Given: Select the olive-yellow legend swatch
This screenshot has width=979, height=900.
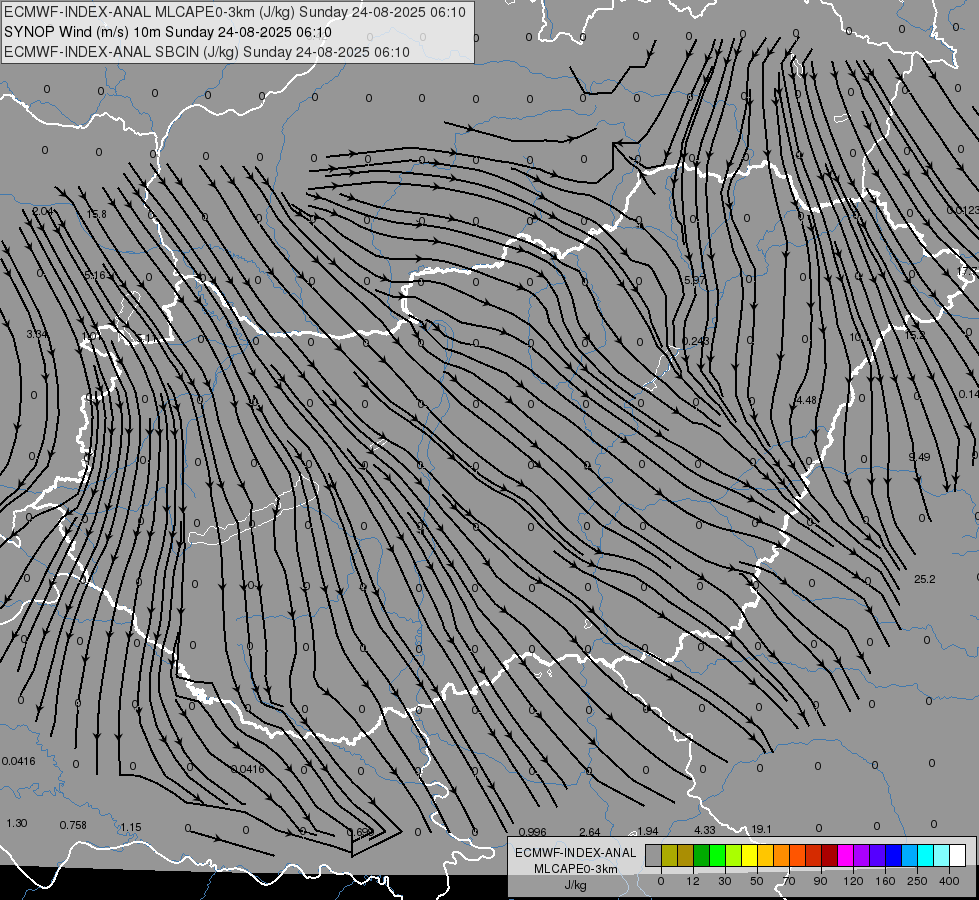Looking at the screenshot, I should click(670, 855).
